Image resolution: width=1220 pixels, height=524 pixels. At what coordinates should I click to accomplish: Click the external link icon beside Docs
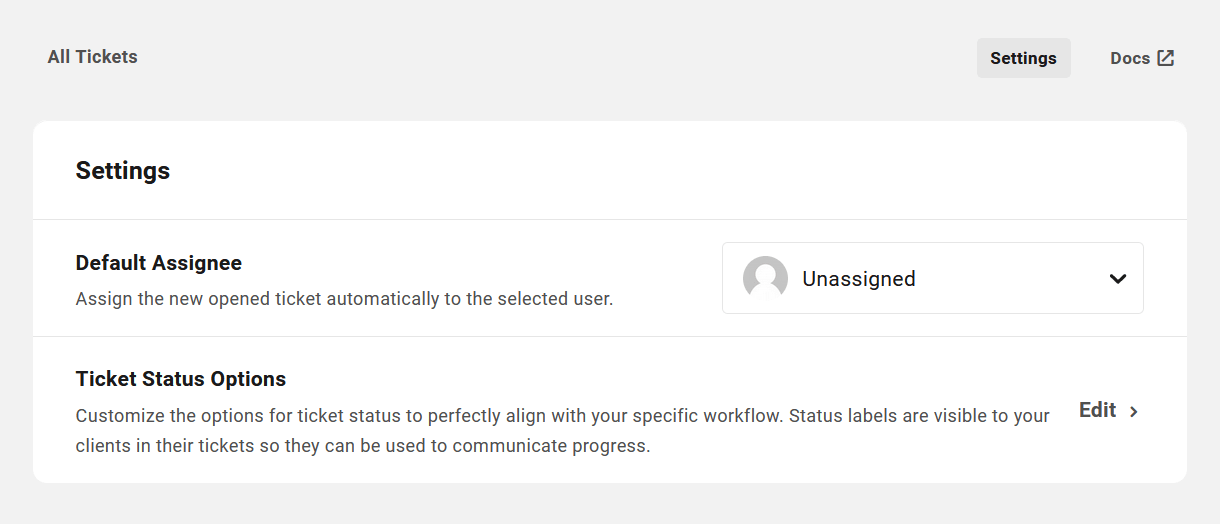tap(1166, 58)
